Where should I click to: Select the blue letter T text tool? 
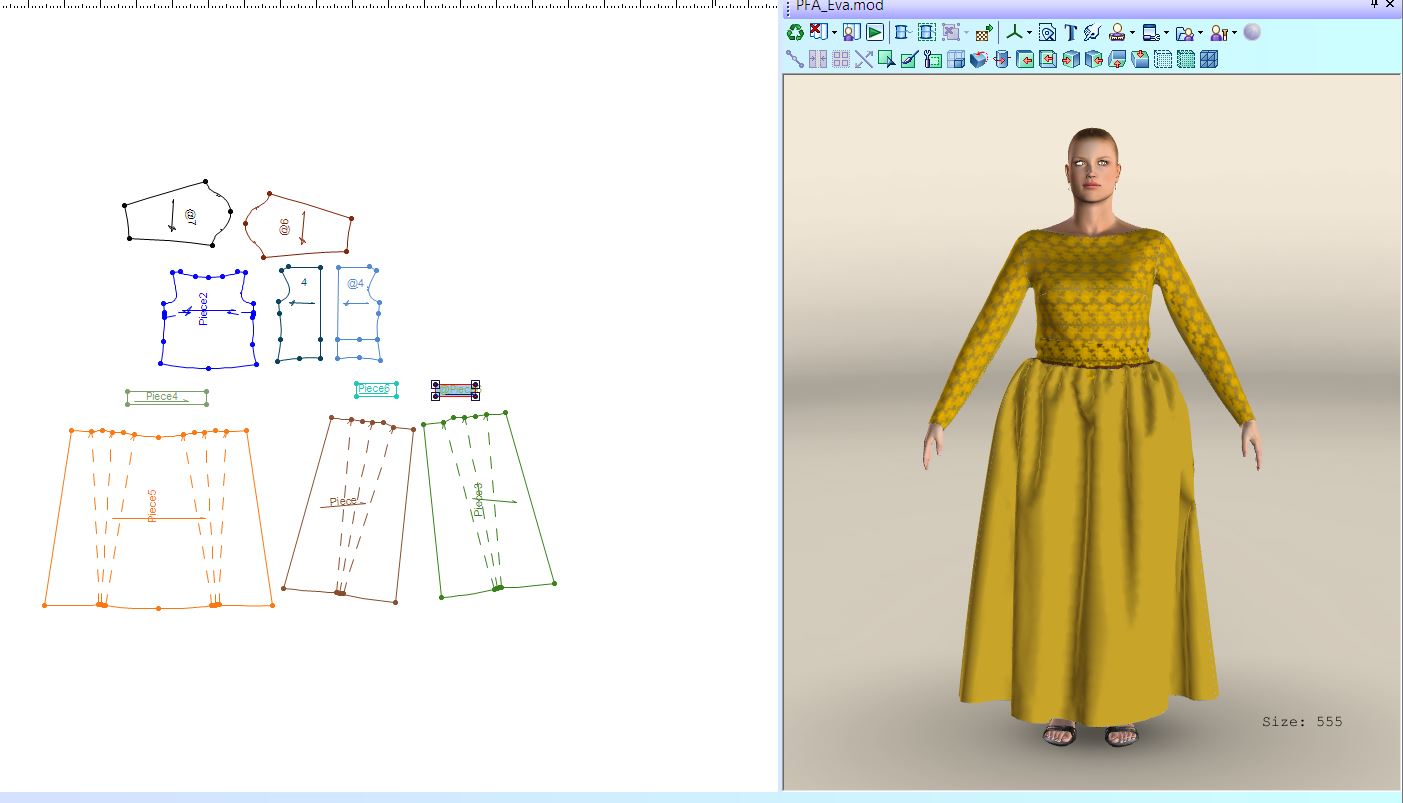click(1070, 33)
